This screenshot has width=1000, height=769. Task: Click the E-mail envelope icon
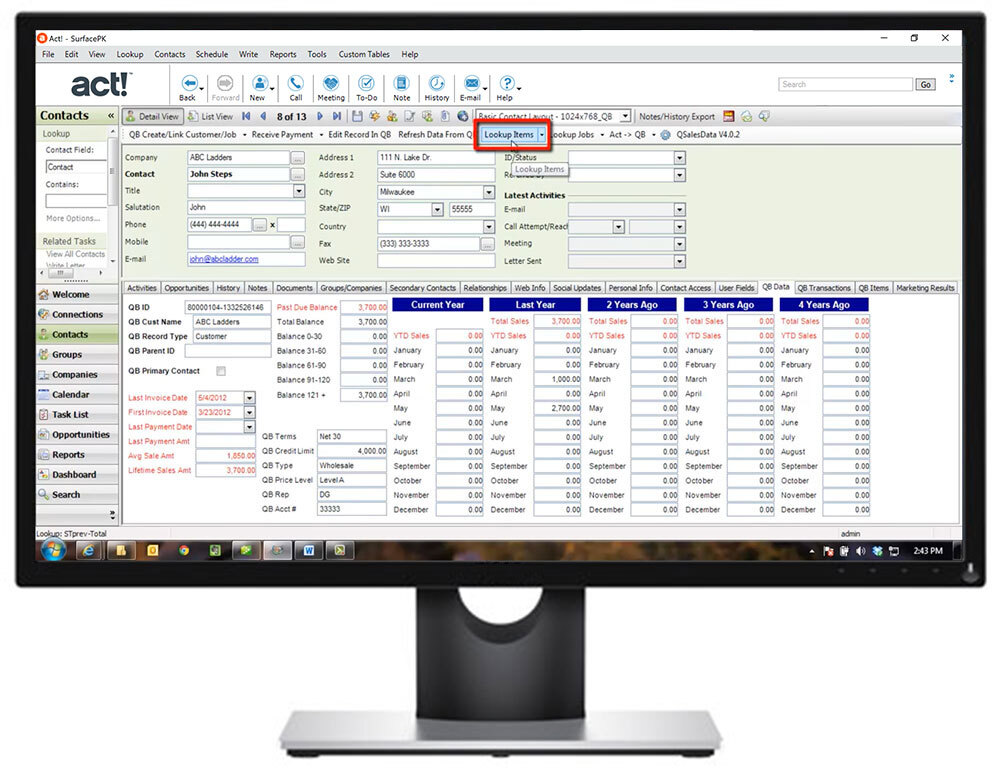(471, 83)
